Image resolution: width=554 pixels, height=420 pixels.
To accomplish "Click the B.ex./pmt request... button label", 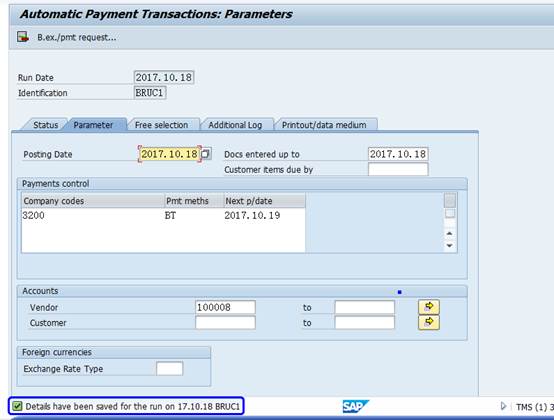I will (x=77, y=37).
